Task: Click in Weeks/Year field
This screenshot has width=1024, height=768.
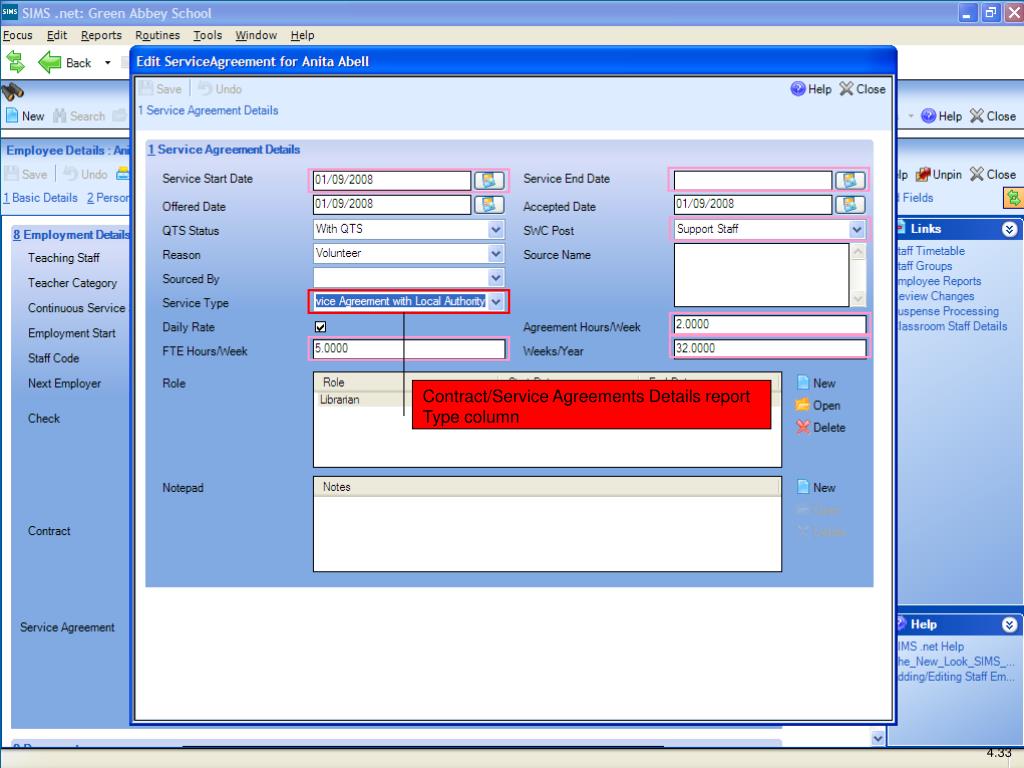Action: point(770,349)
